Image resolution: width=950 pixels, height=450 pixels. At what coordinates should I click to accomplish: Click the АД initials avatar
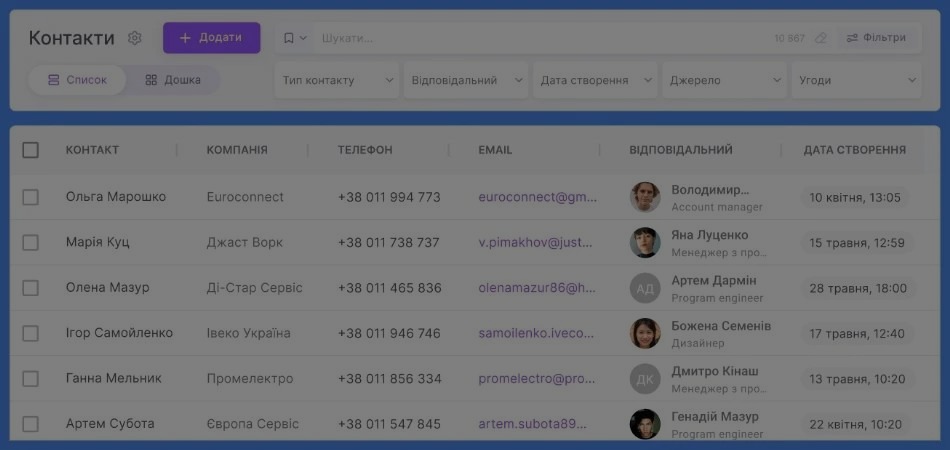point(645,288)
